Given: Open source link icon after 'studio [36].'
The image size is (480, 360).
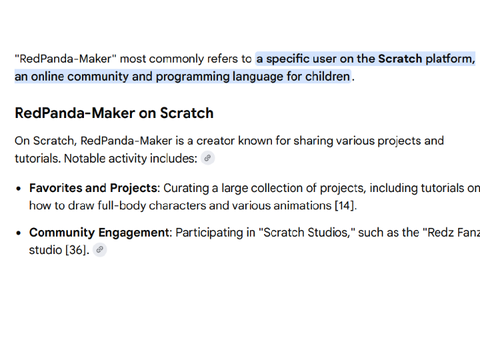Looking at the screenshot, I should pos(99,250).
